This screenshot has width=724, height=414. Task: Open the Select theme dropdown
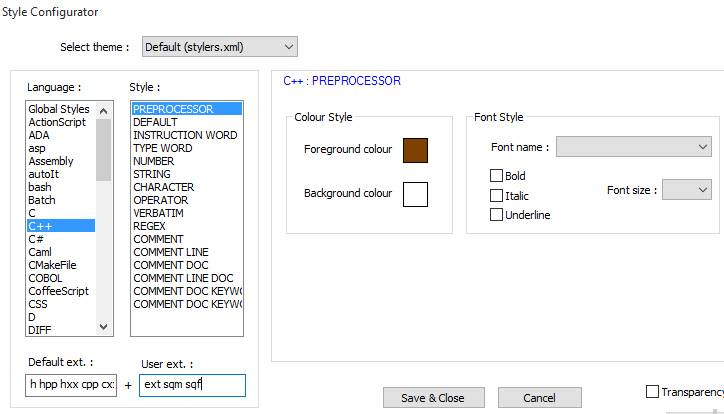[219, 47]
